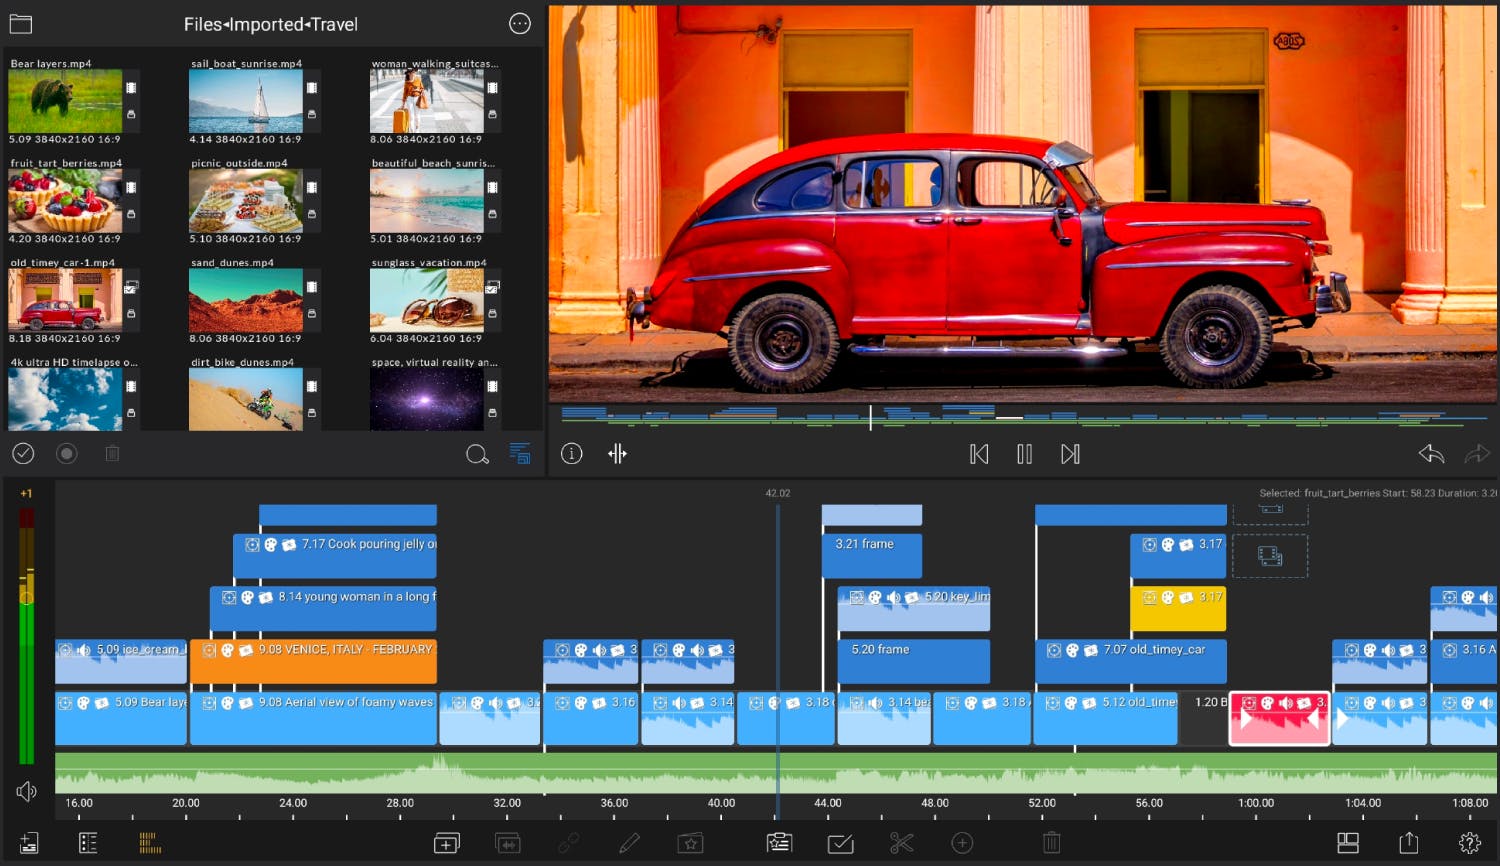Navigate to the Files root breadcrumb
Screen dimensions: 1500x866
point(202,24)
